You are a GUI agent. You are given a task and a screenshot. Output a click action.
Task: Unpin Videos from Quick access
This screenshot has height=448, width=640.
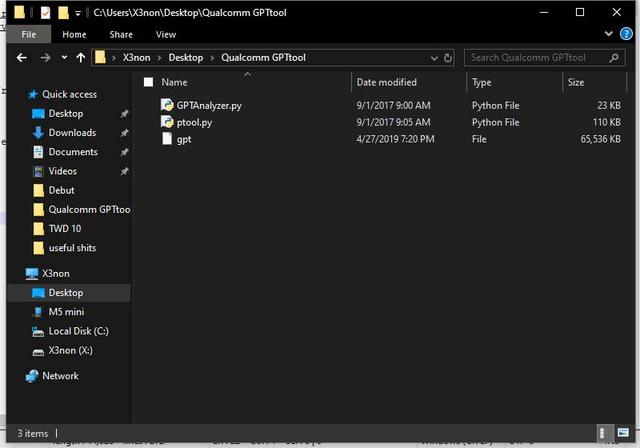point(124,171)
